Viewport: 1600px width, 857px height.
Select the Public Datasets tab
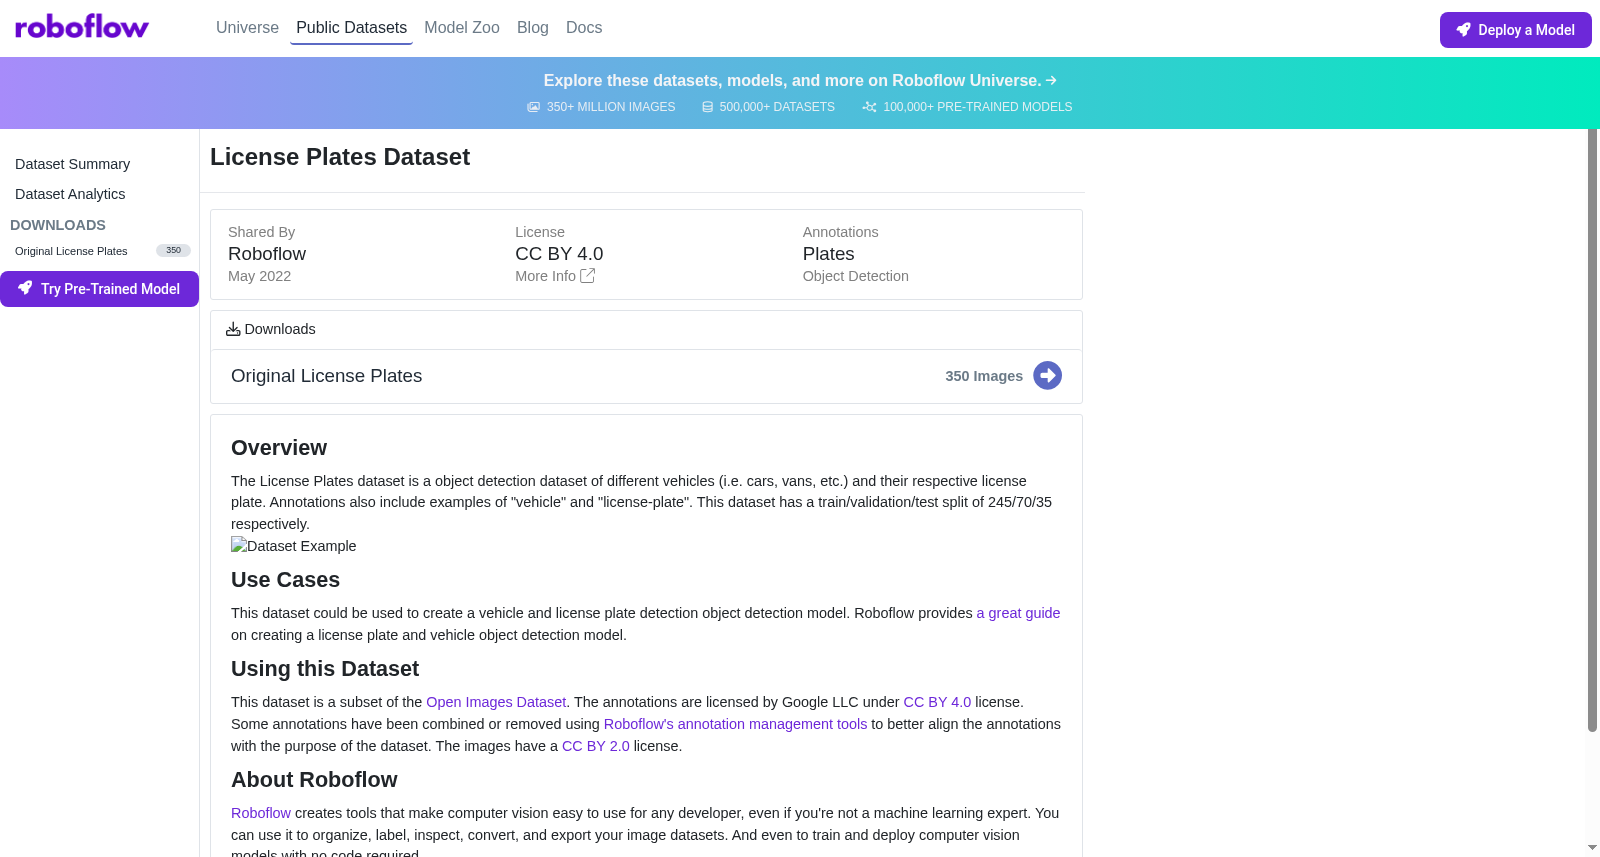point(351,28)
